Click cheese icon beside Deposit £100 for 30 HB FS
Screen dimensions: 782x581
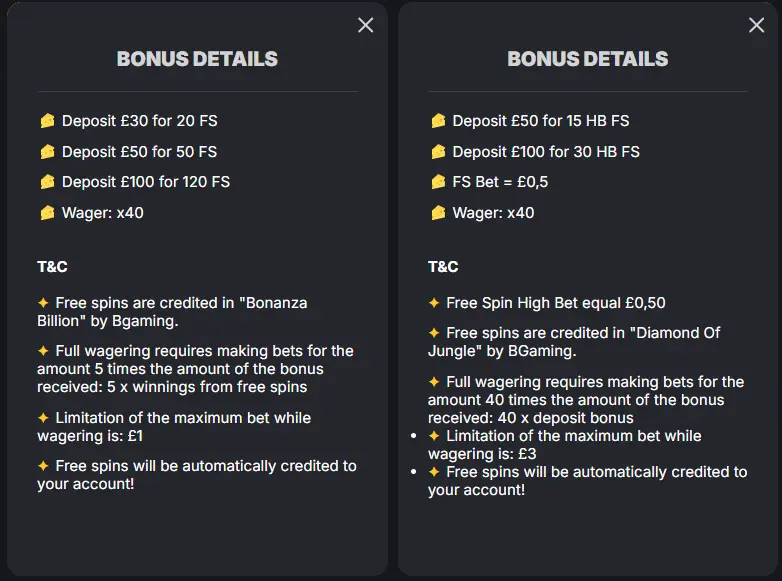(x=438, y=152)
